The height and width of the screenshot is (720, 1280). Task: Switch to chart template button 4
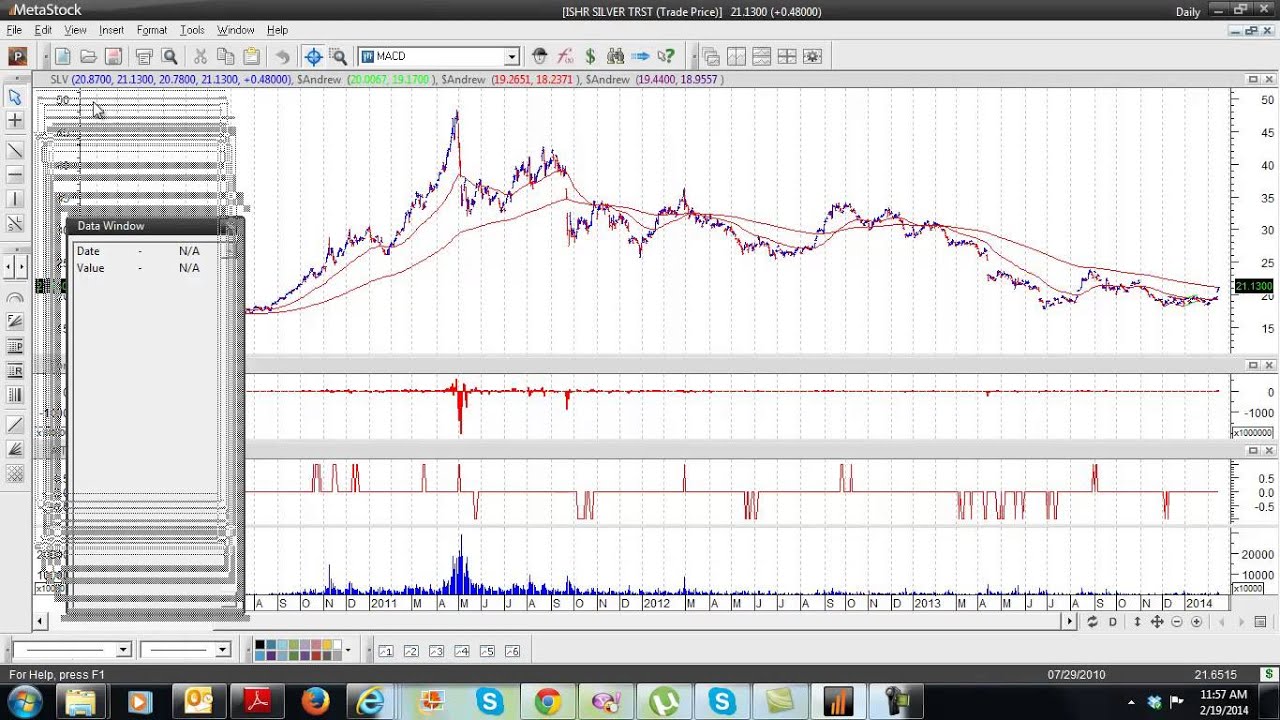[462, 651]
